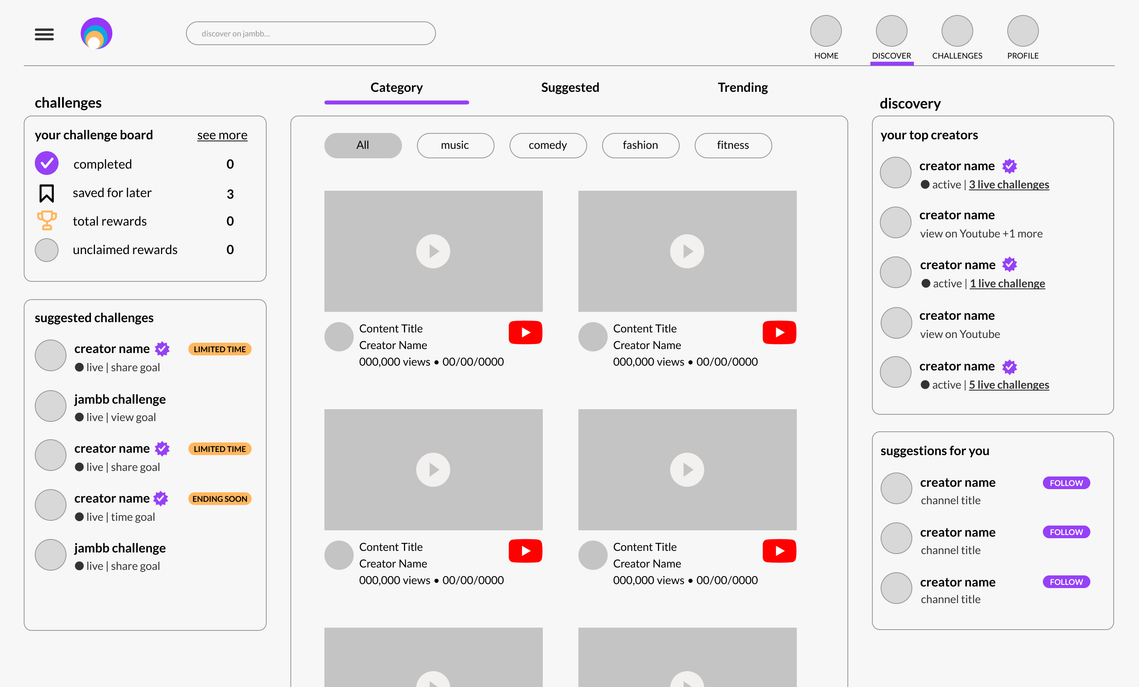
Task: Open the '3 live challenges' link
Action: pyautogui.click(x=1009, y=184)
